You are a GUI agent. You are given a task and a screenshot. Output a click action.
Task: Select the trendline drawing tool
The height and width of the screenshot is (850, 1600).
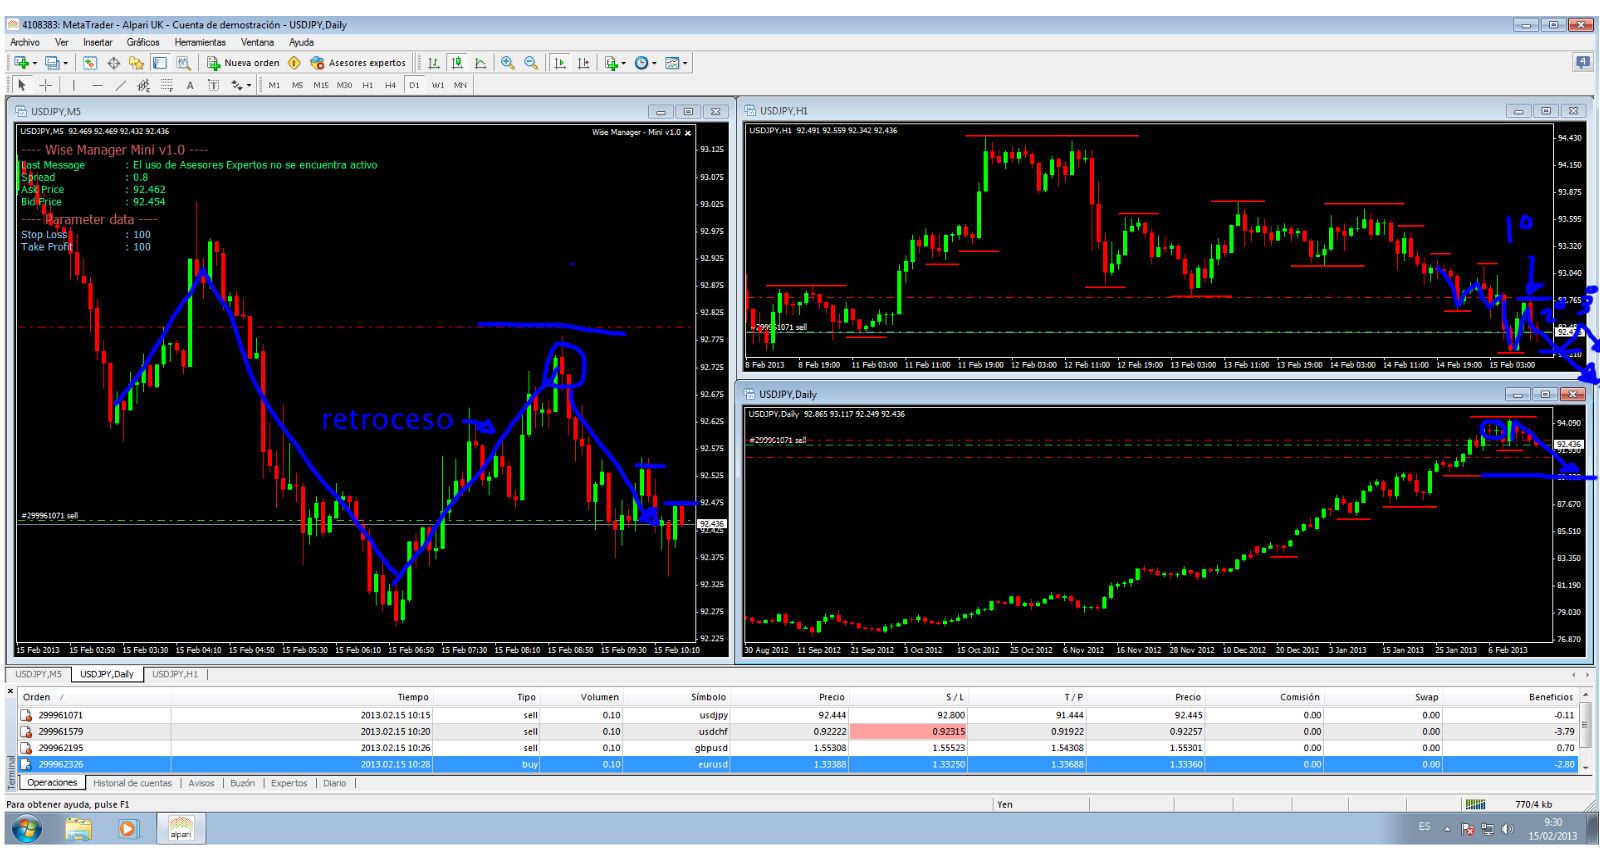click(120, 85)
